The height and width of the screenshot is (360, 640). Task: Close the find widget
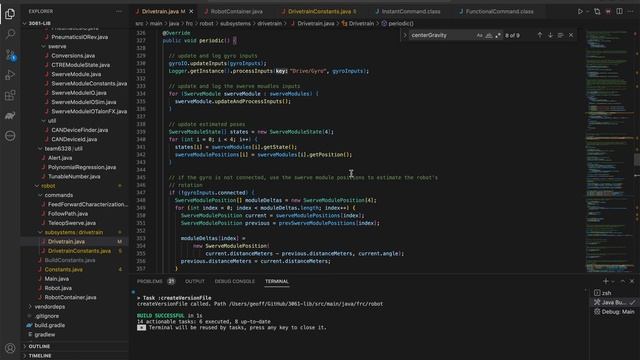point(571,36)
